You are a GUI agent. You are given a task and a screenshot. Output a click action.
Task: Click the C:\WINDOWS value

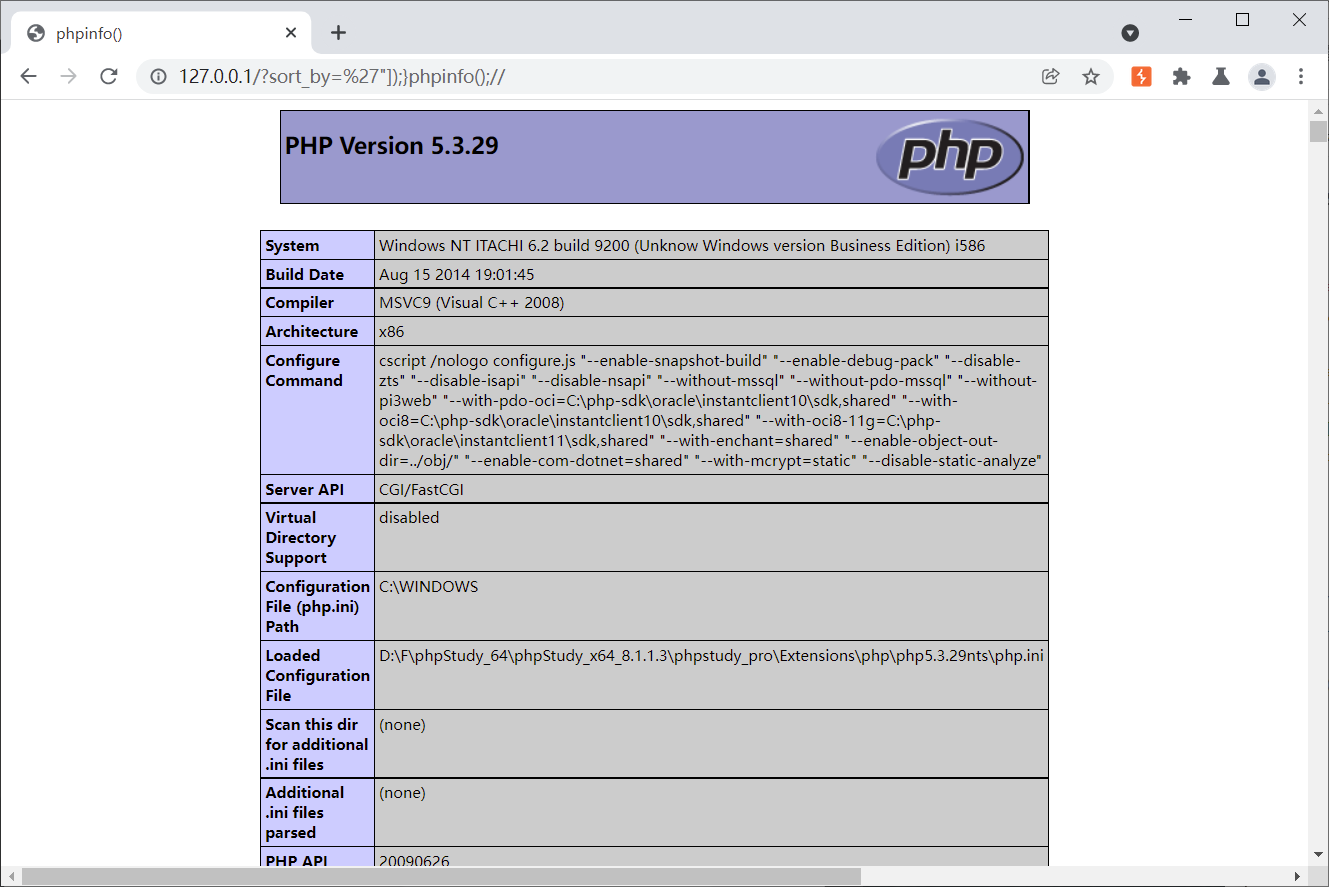429,587
